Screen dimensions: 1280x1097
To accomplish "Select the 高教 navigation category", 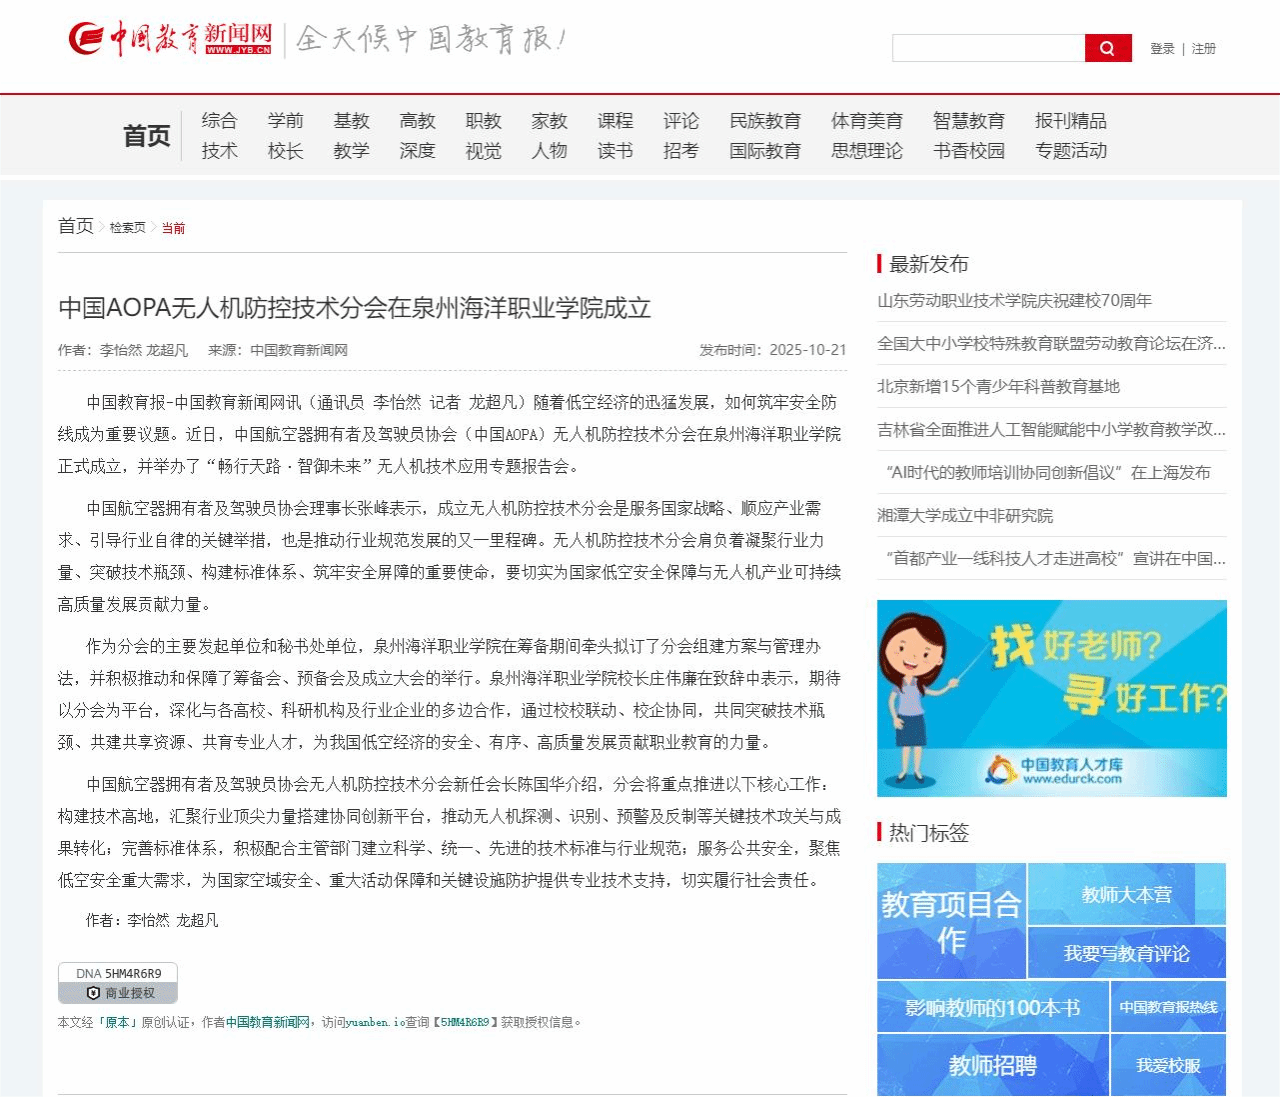I will tap(417, 121).
